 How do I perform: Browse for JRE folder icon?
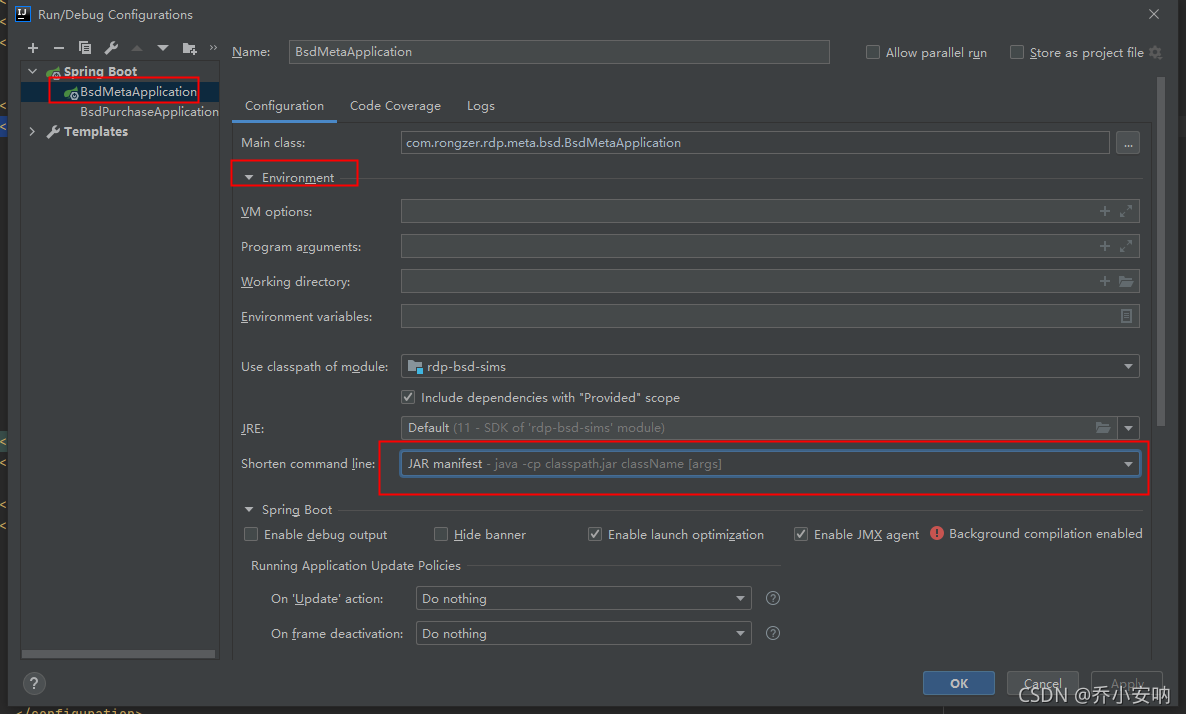click(1103, 428)
